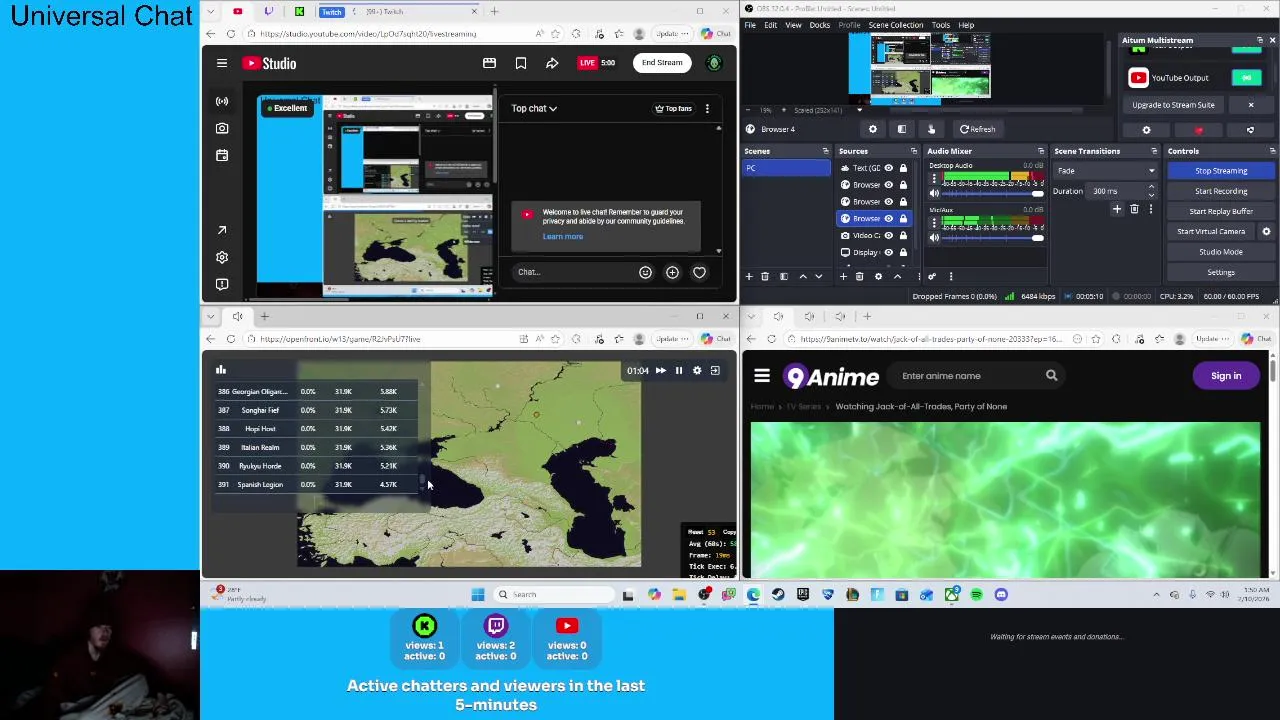
Task: Click the exit game icon in OpenFront
Action: tap(715, 371)
